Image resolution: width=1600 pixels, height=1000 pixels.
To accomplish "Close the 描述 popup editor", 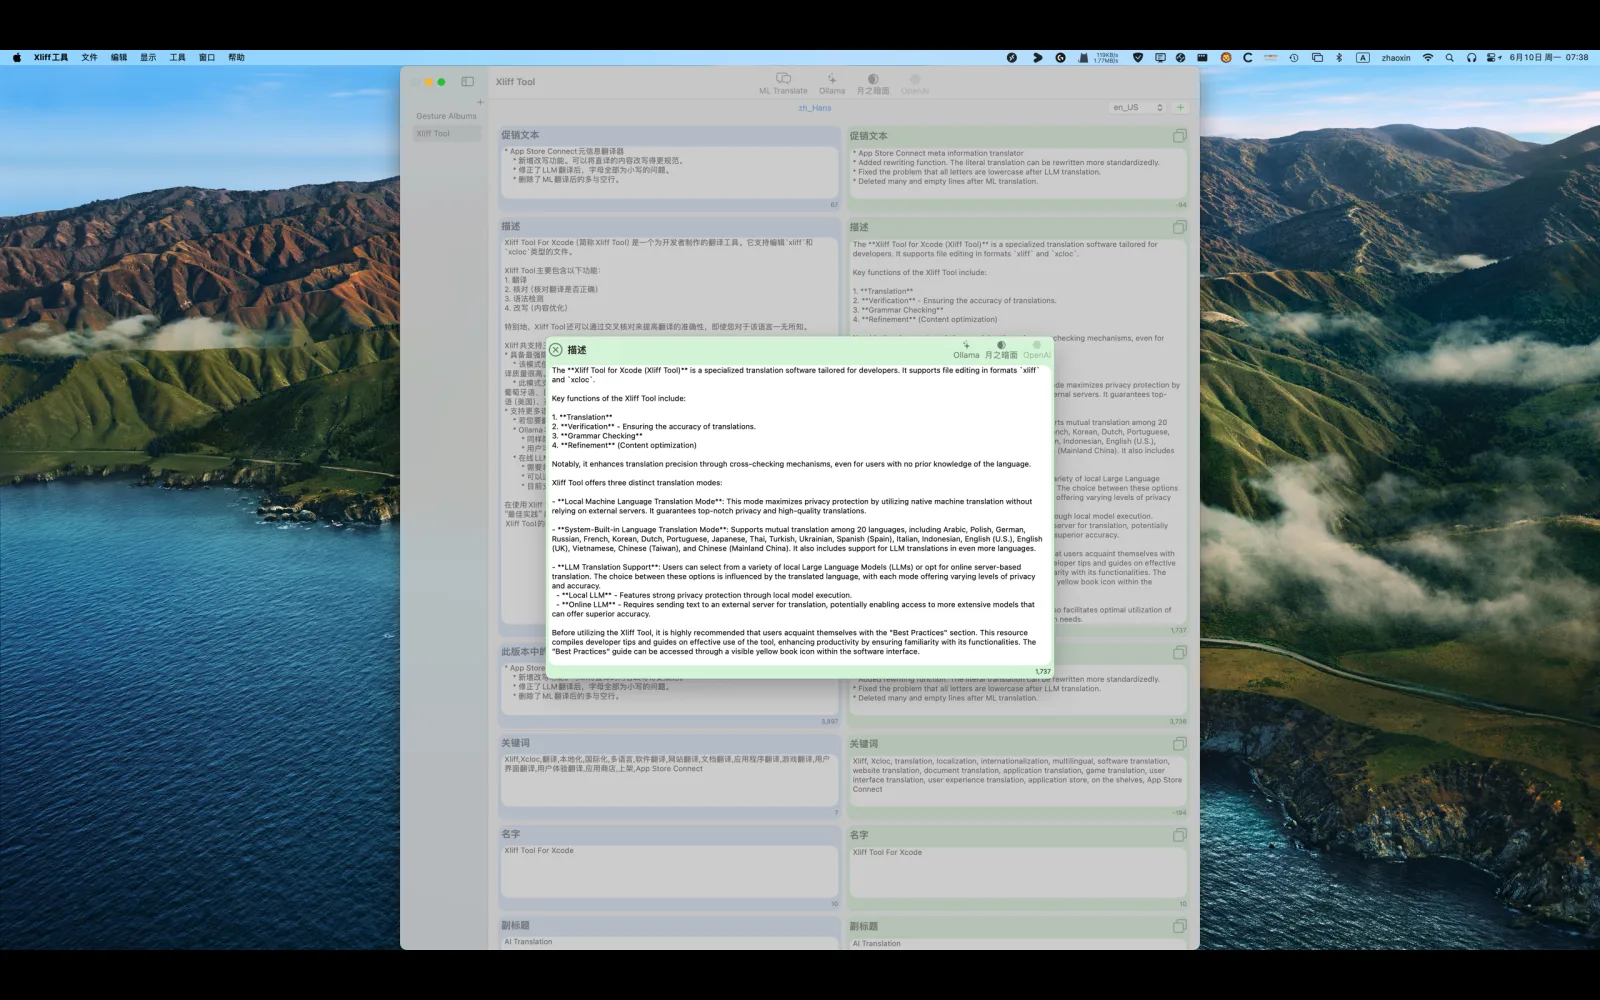I will coord(556,350).
